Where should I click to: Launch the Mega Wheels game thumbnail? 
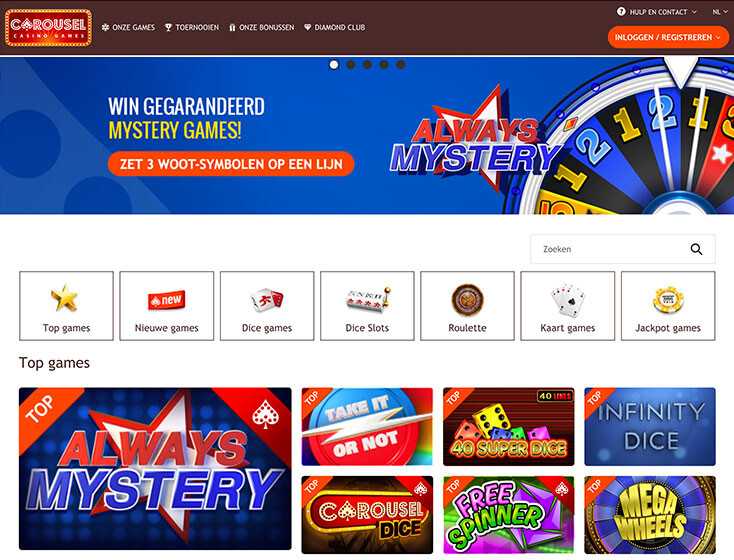tap(650, 515)
